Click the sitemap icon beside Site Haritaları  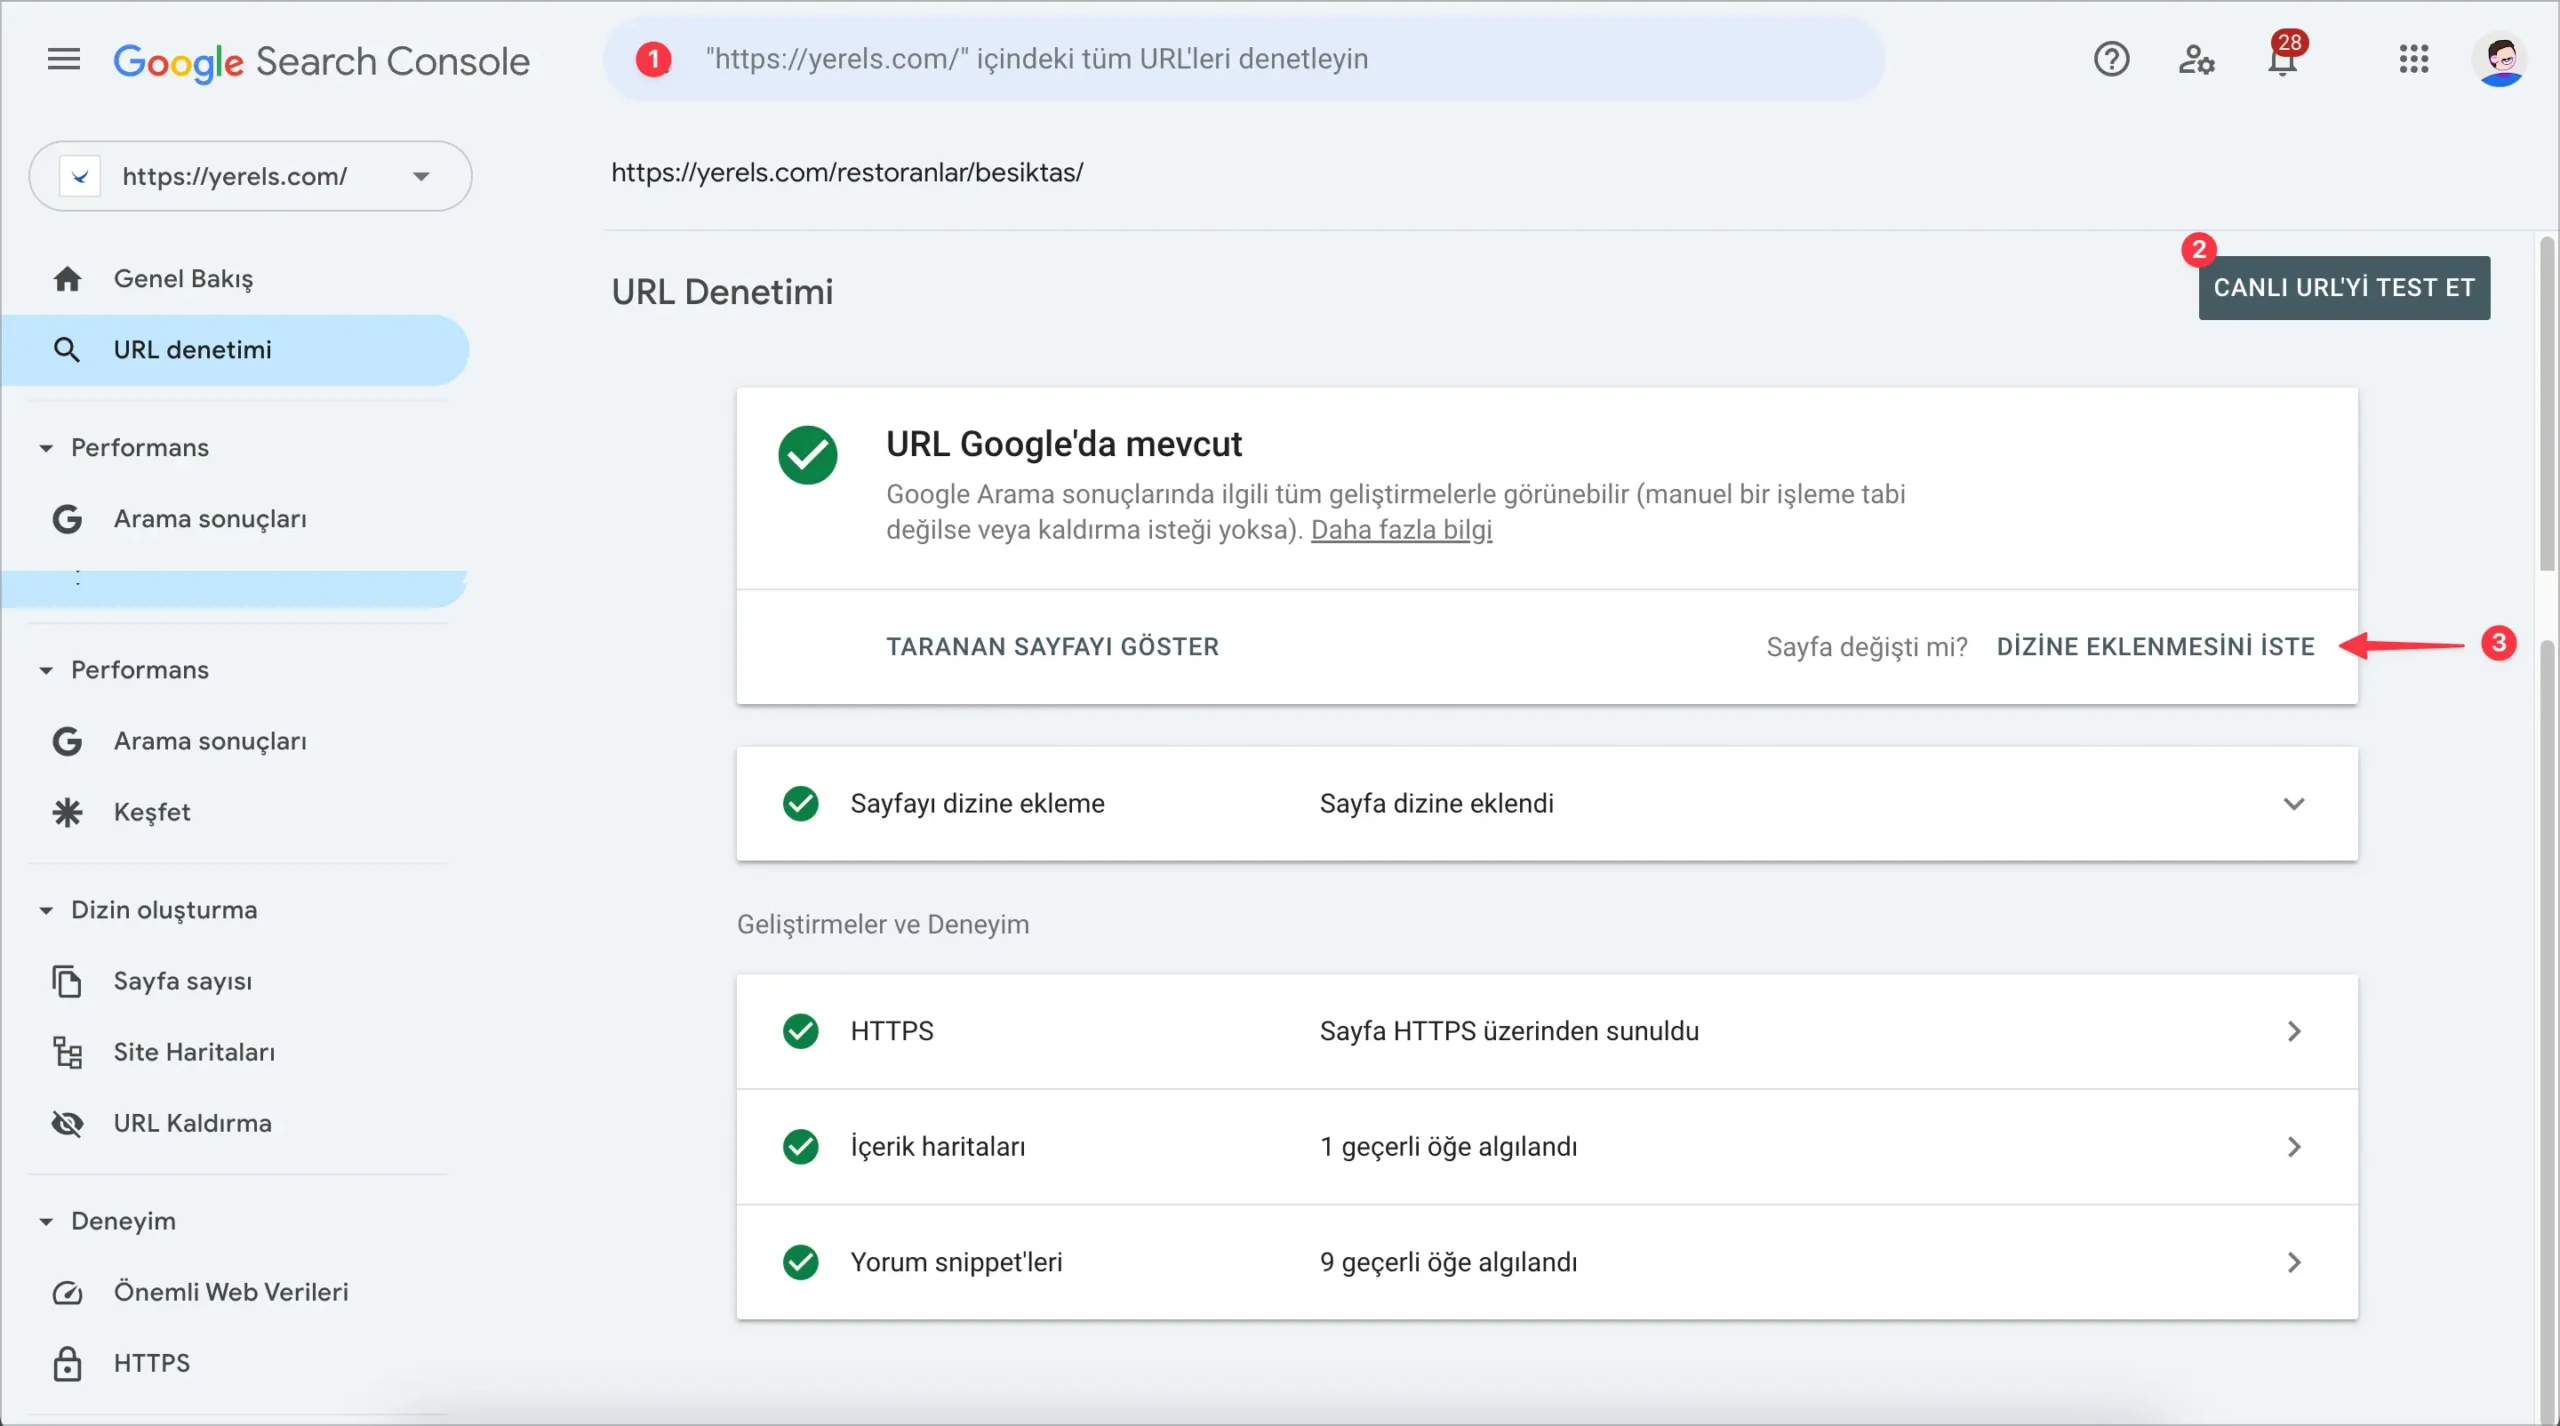point(67,1052)
